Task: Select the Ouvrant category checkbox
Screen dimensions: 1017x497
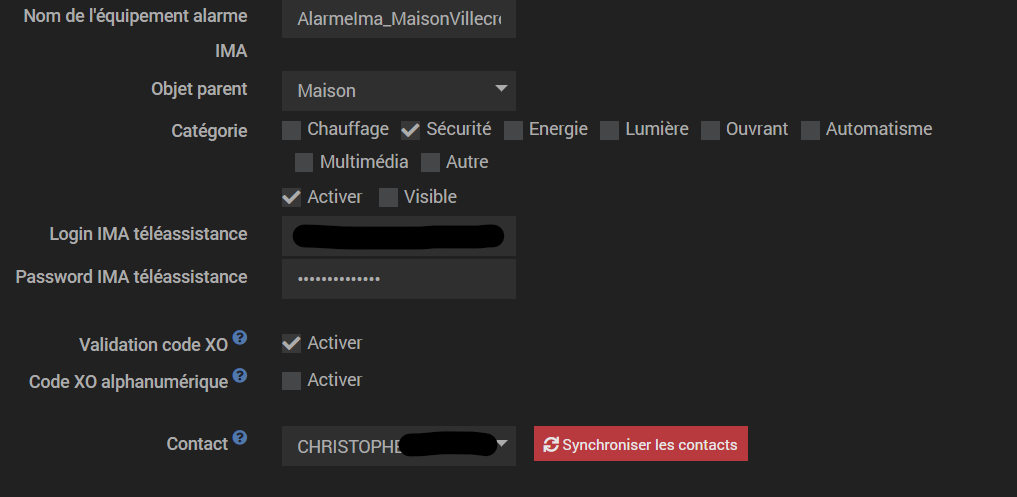Action: 710,130
